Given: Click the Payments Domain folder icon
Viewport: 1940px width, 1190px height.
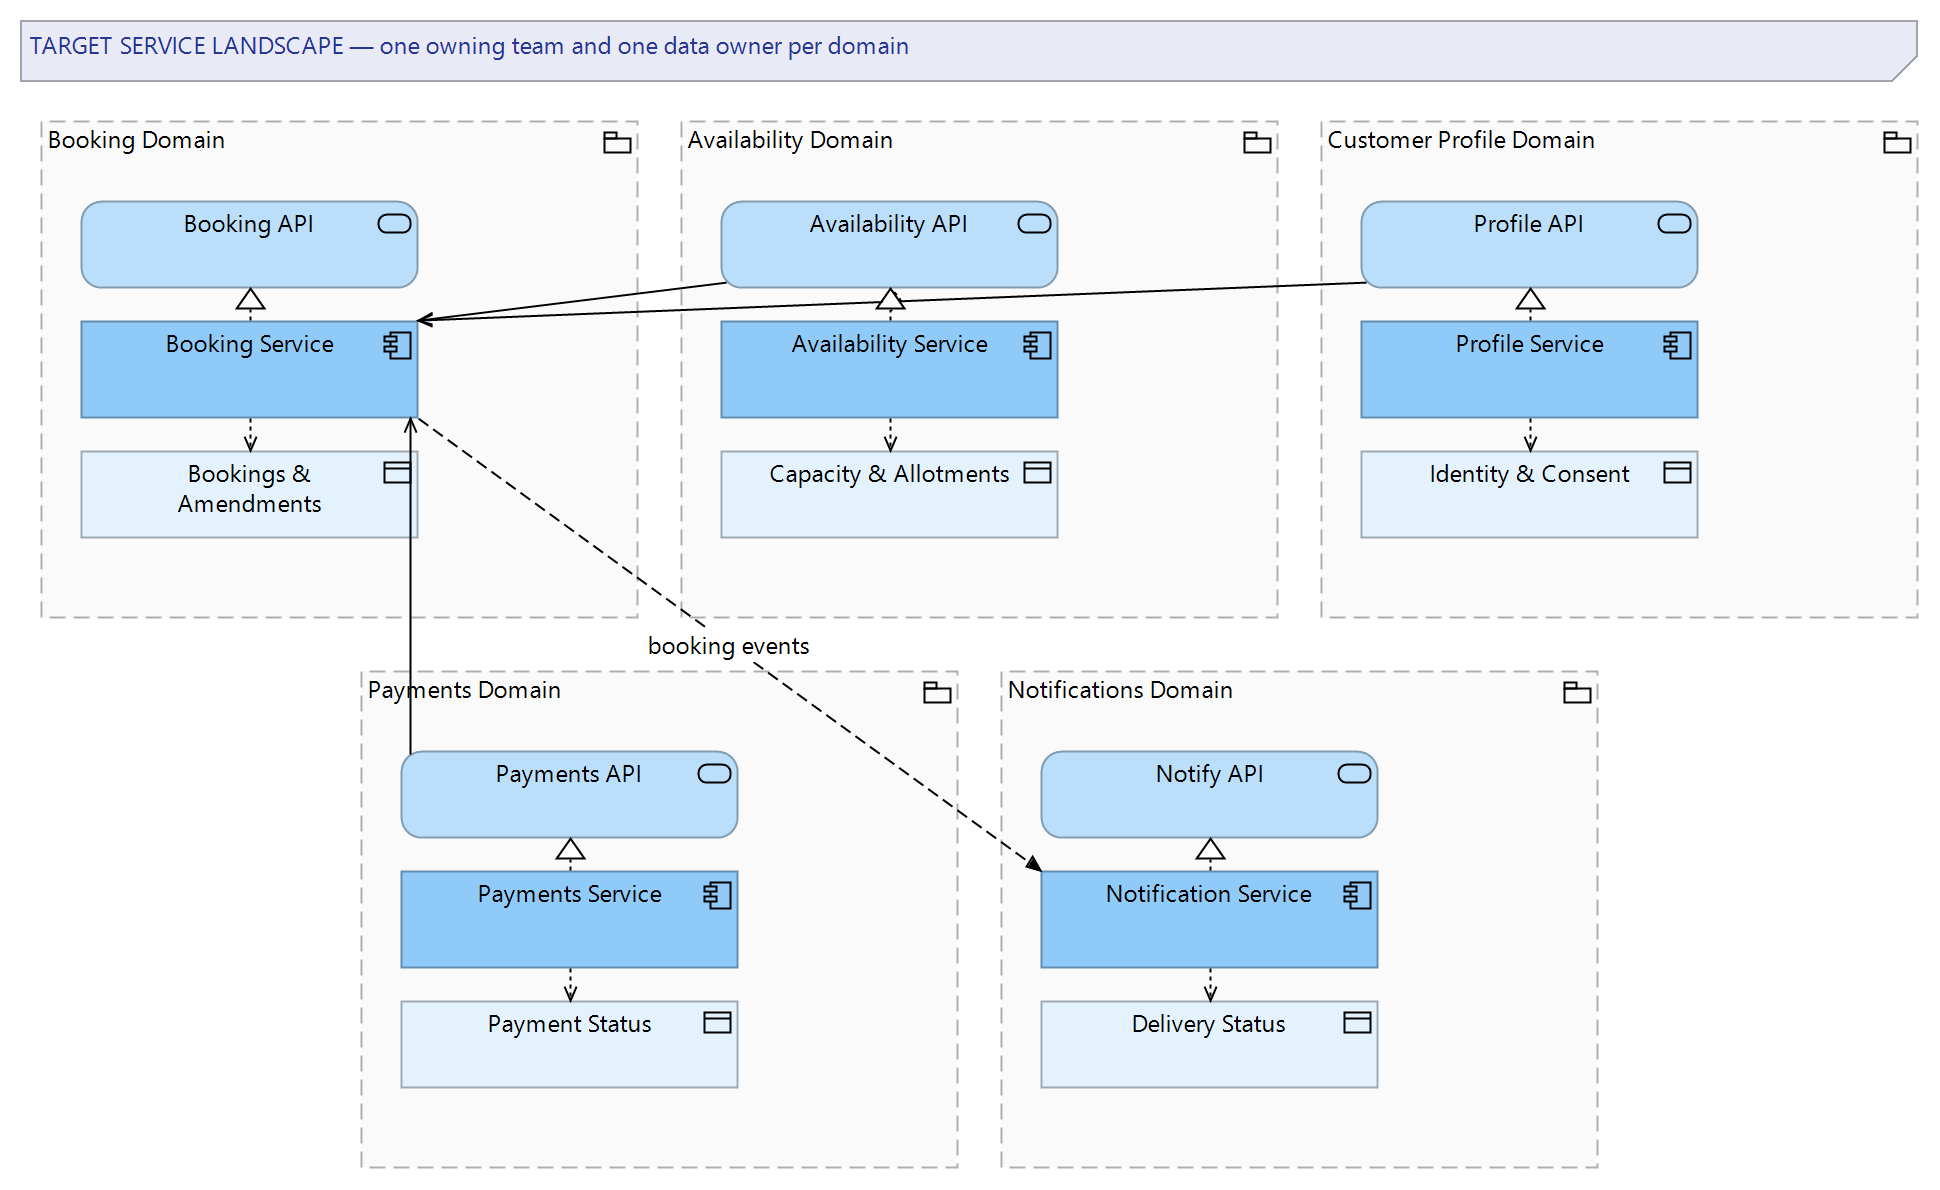Looking at the screenshot, I should [x=937, y=693].
